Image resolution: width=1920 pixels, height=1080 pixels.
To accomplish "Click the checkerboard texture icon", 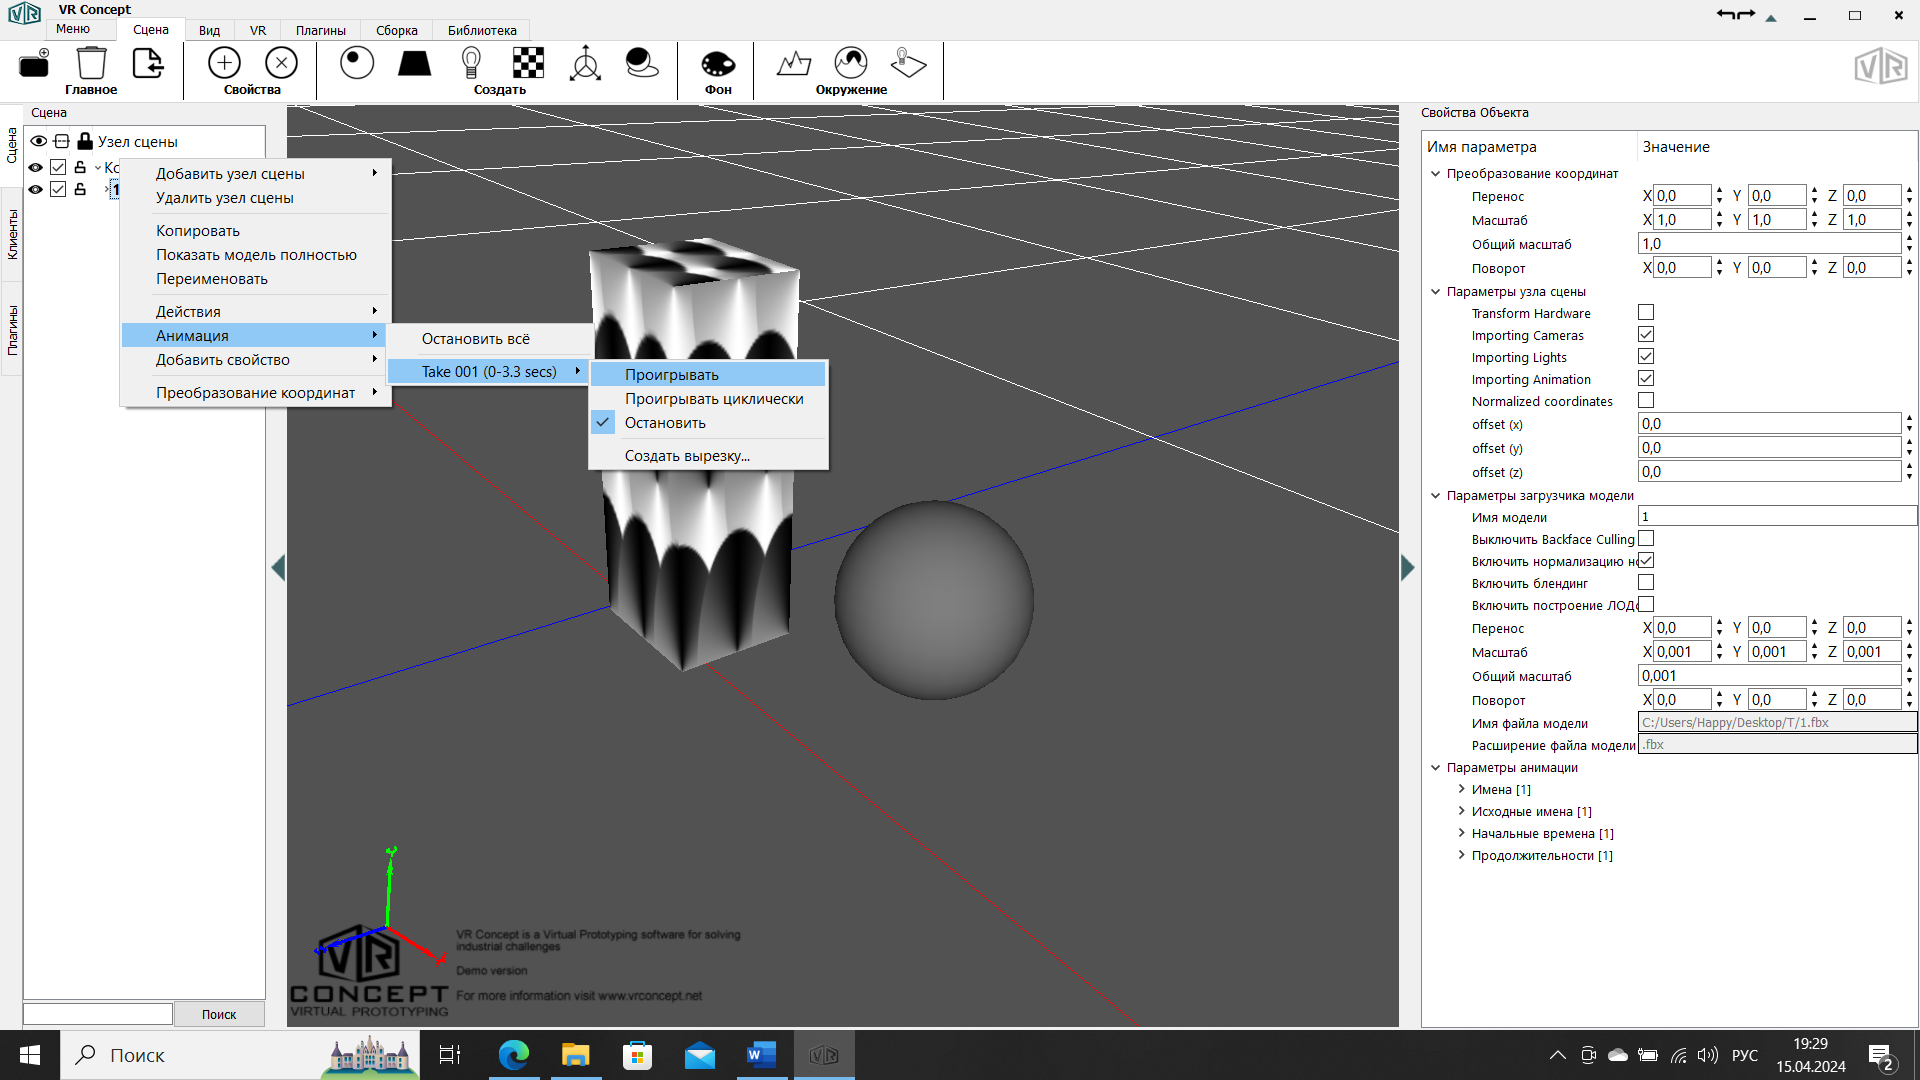I will click(528, 63).
